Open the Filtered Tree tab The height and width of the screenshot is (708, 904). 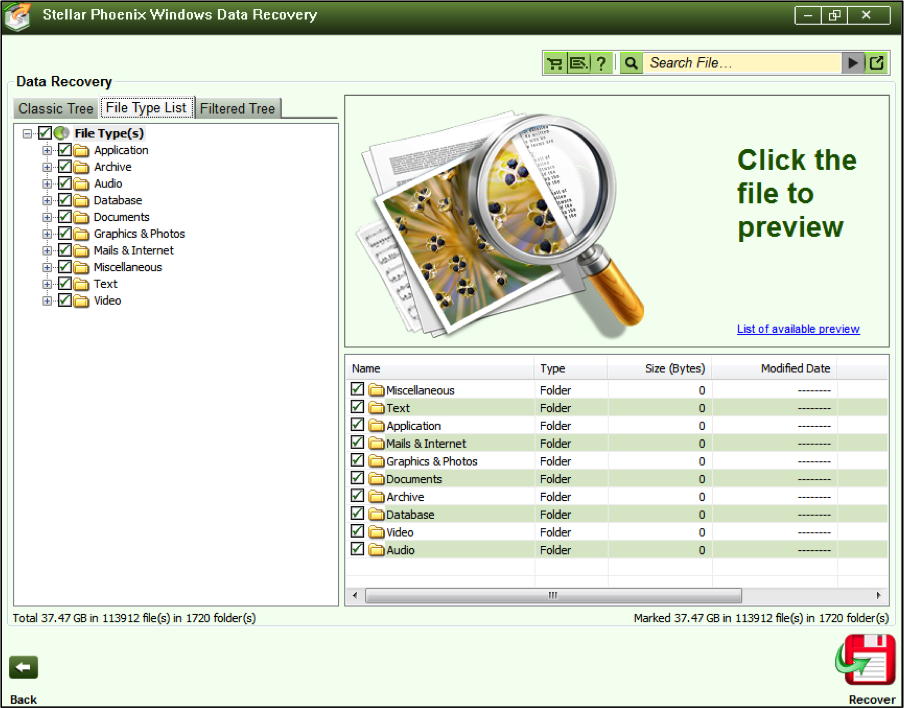(x=238, y=108)
